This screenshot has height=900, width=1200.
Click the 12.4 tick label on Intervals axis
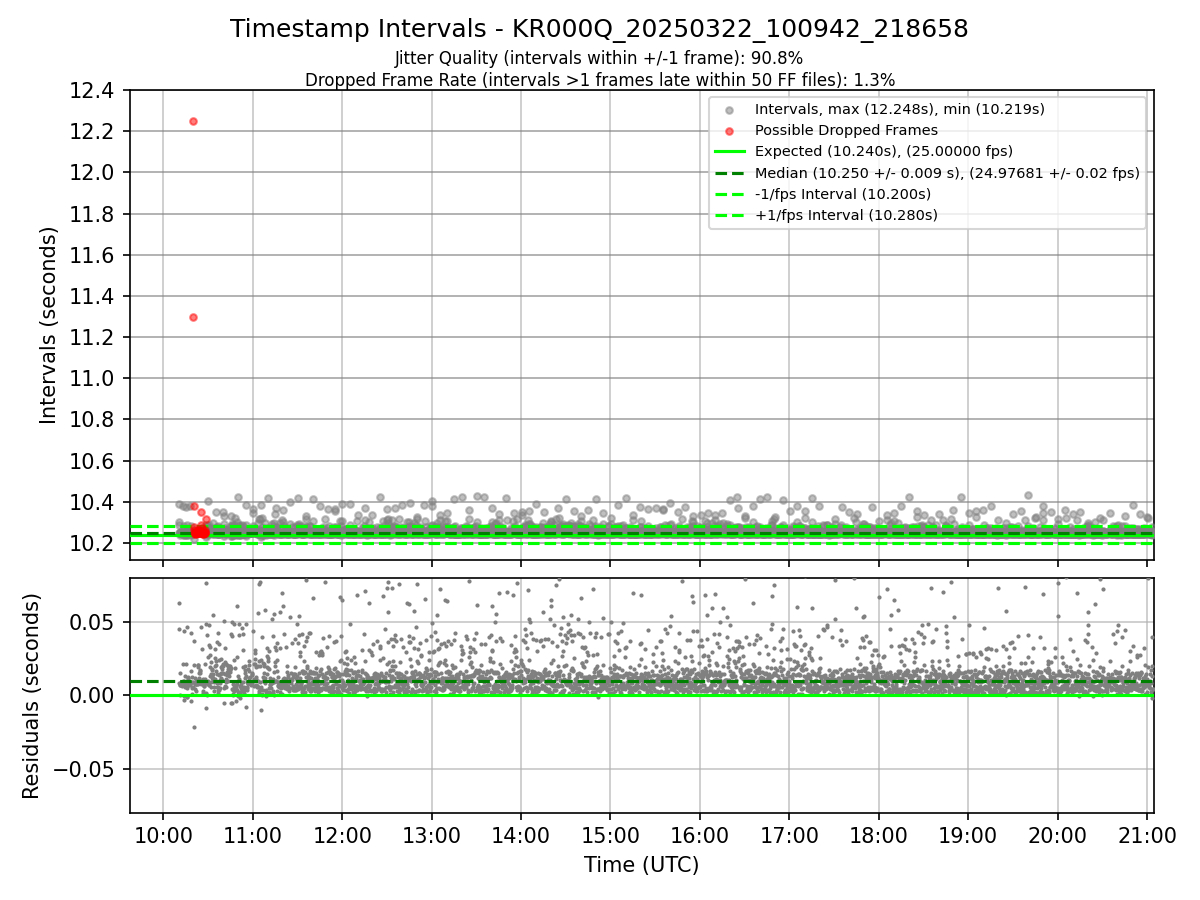point(93,91)
